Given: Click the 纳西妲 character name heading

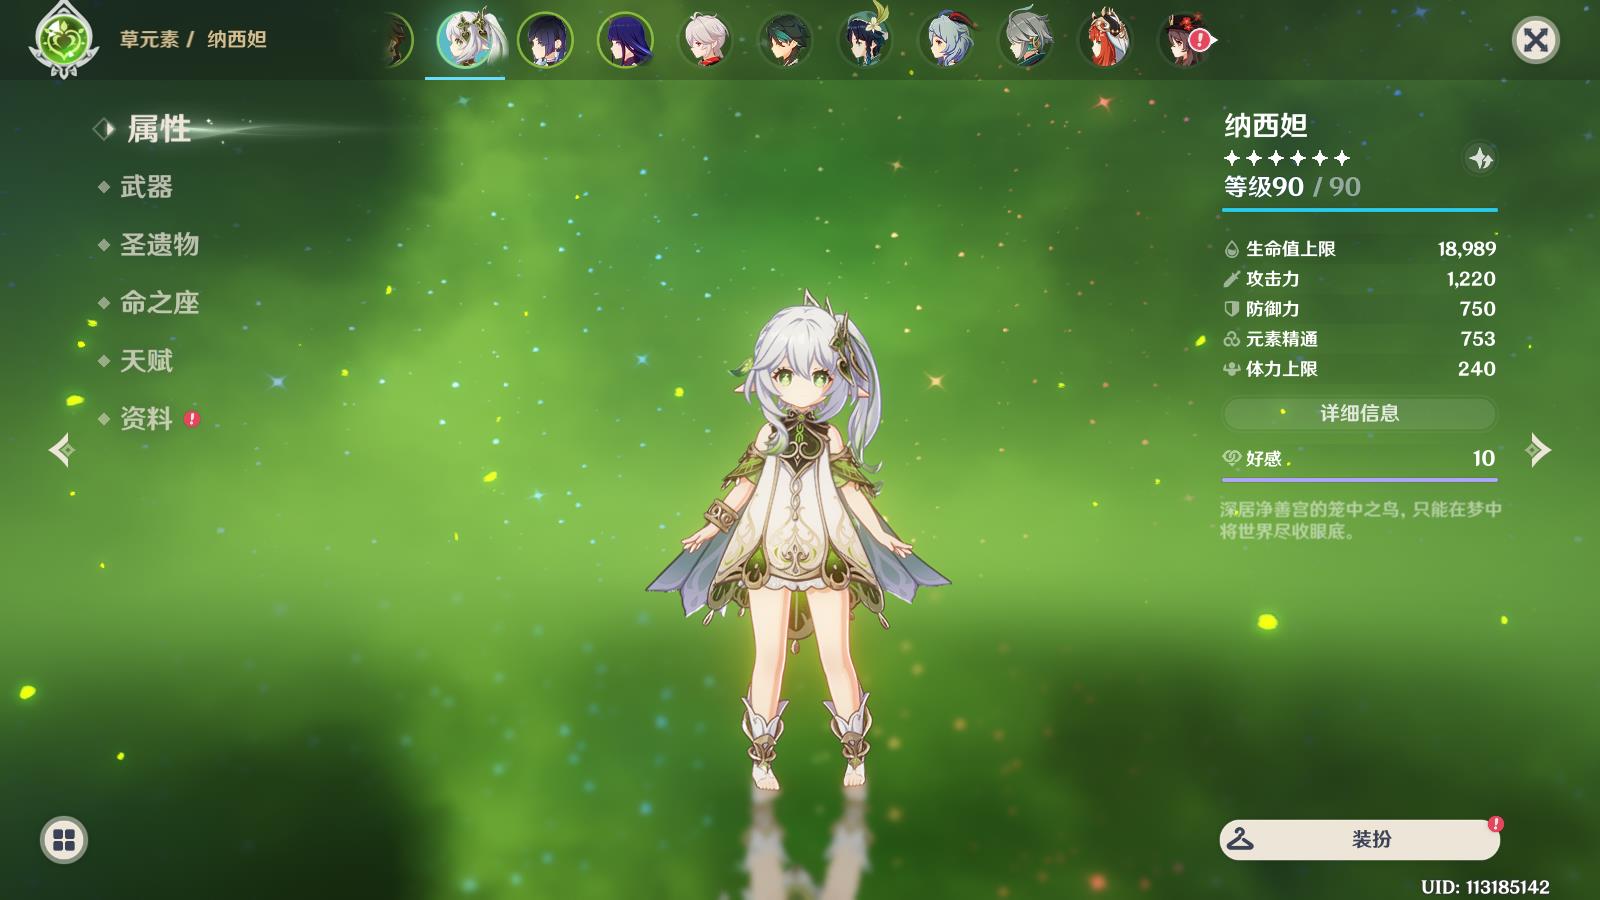Looking at the screenshot, I should 1266,126.
